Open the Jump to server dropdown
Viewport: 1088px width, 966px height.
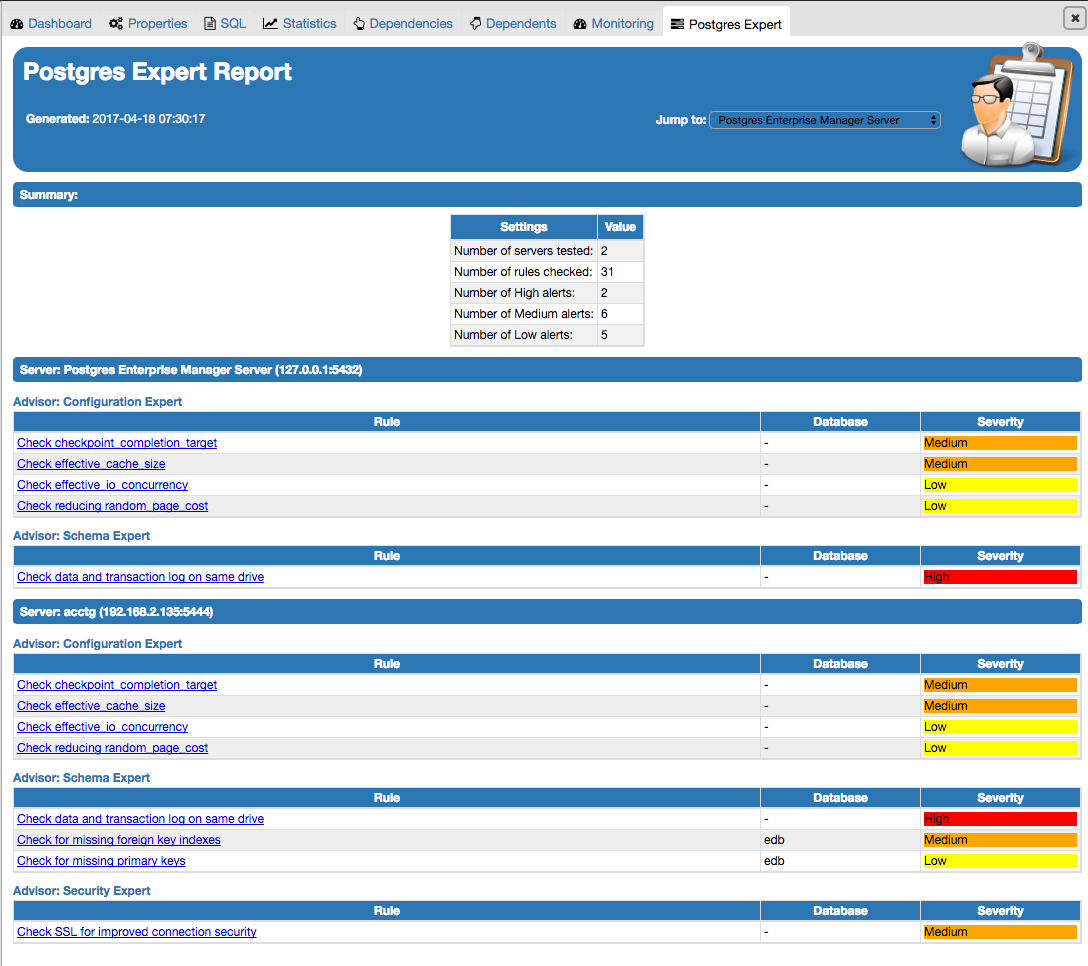pyautogui.click(x=825, y=120)
